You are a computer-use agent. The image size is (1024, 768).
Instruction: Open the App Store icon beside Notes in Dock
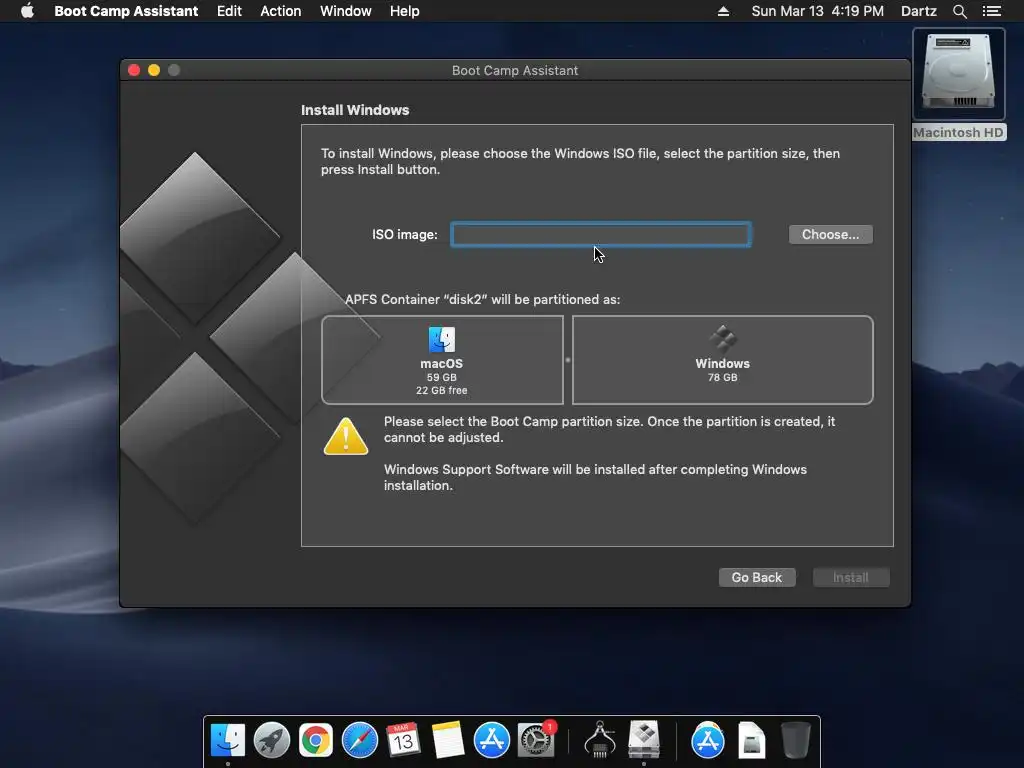pos(491,740)
